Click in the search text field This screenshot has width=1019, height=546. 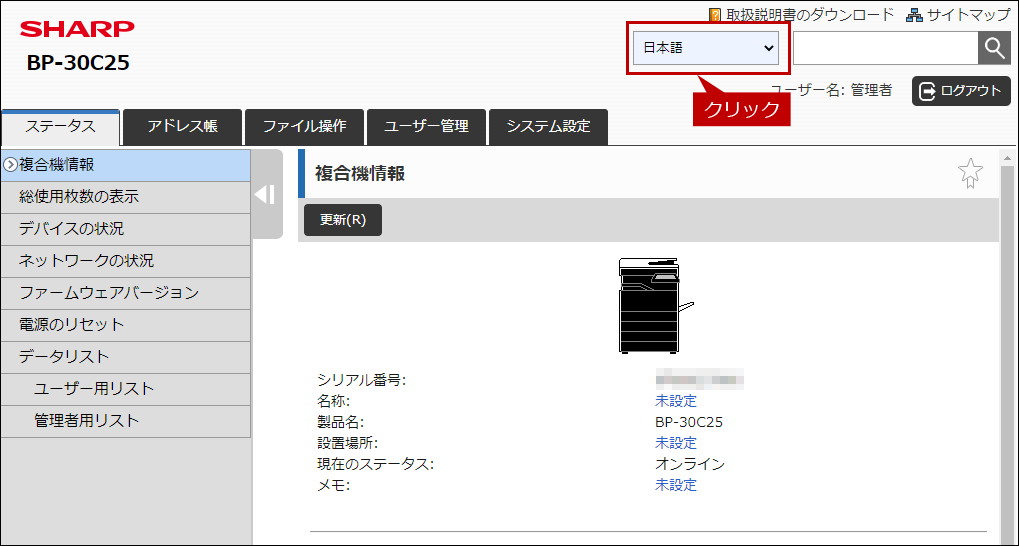[x=885, y=48]
